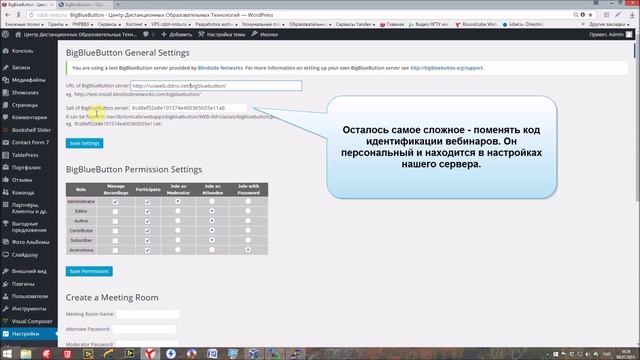This screenshot has width=640, height=360.
Task: Expand Другие закладки bookmarks folder
Action: (609, 24)
